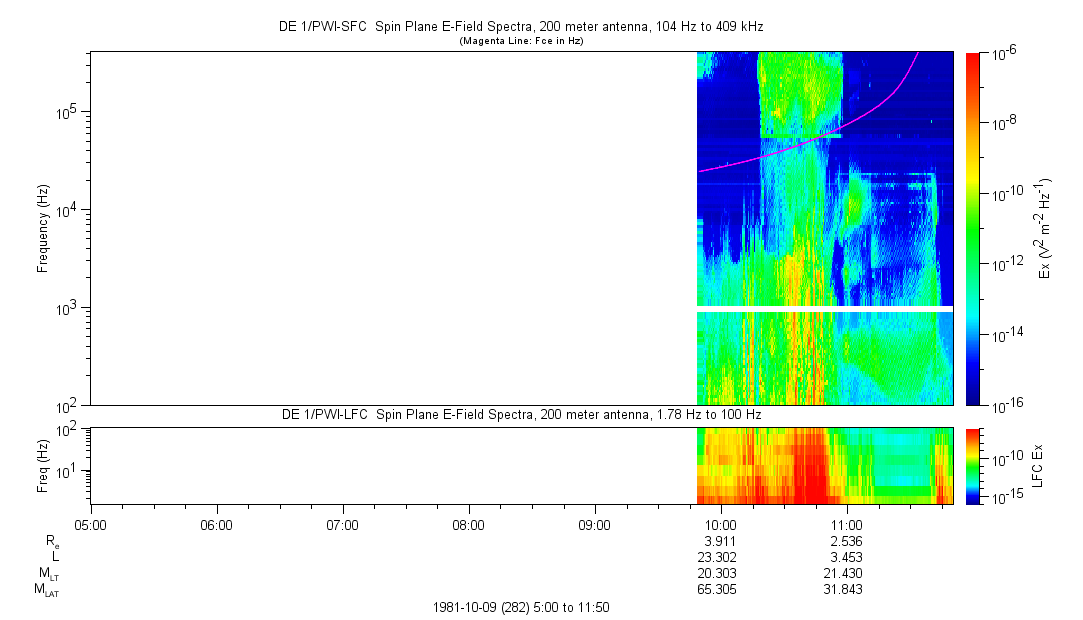Select the 11:00 time axis tick label
The height and width of the screenshot is (620, 1083).
point(847,524)
